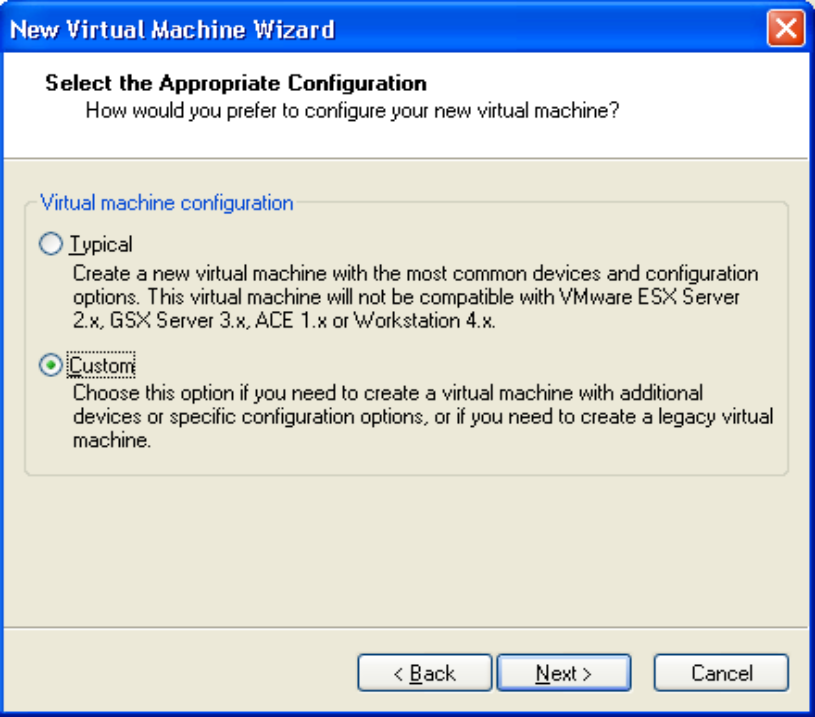This screenshot has height=717, width=815.
Task: Click the 'specific configuration options' description line
Action: pyautogui.click(x=422, y=416)
